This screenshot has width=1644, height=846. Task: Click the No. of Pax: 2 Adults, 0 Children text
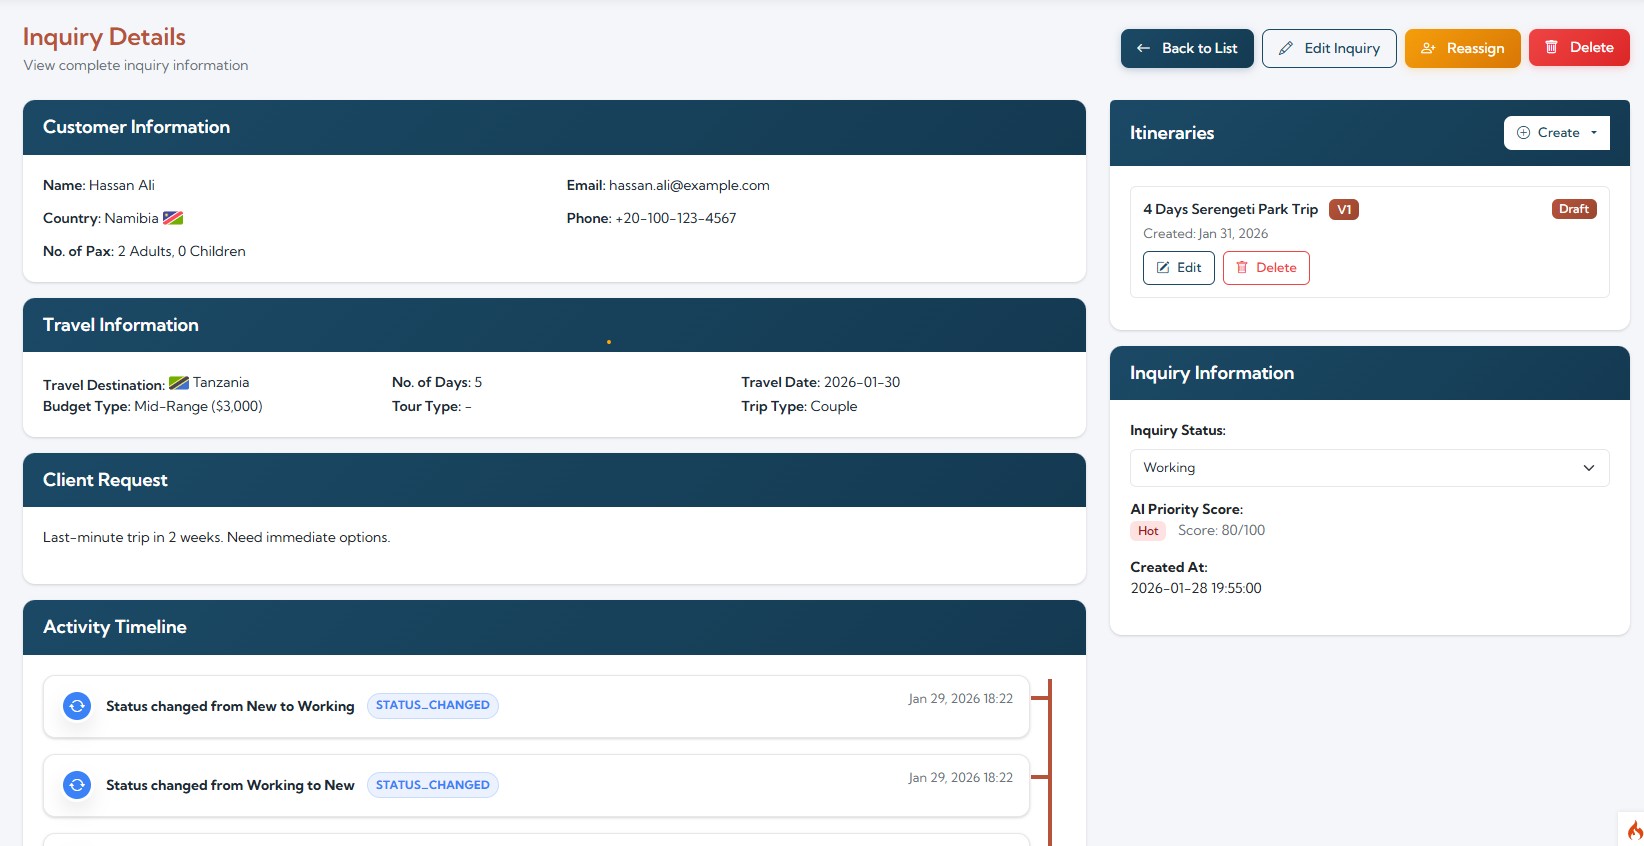(144, 251)
